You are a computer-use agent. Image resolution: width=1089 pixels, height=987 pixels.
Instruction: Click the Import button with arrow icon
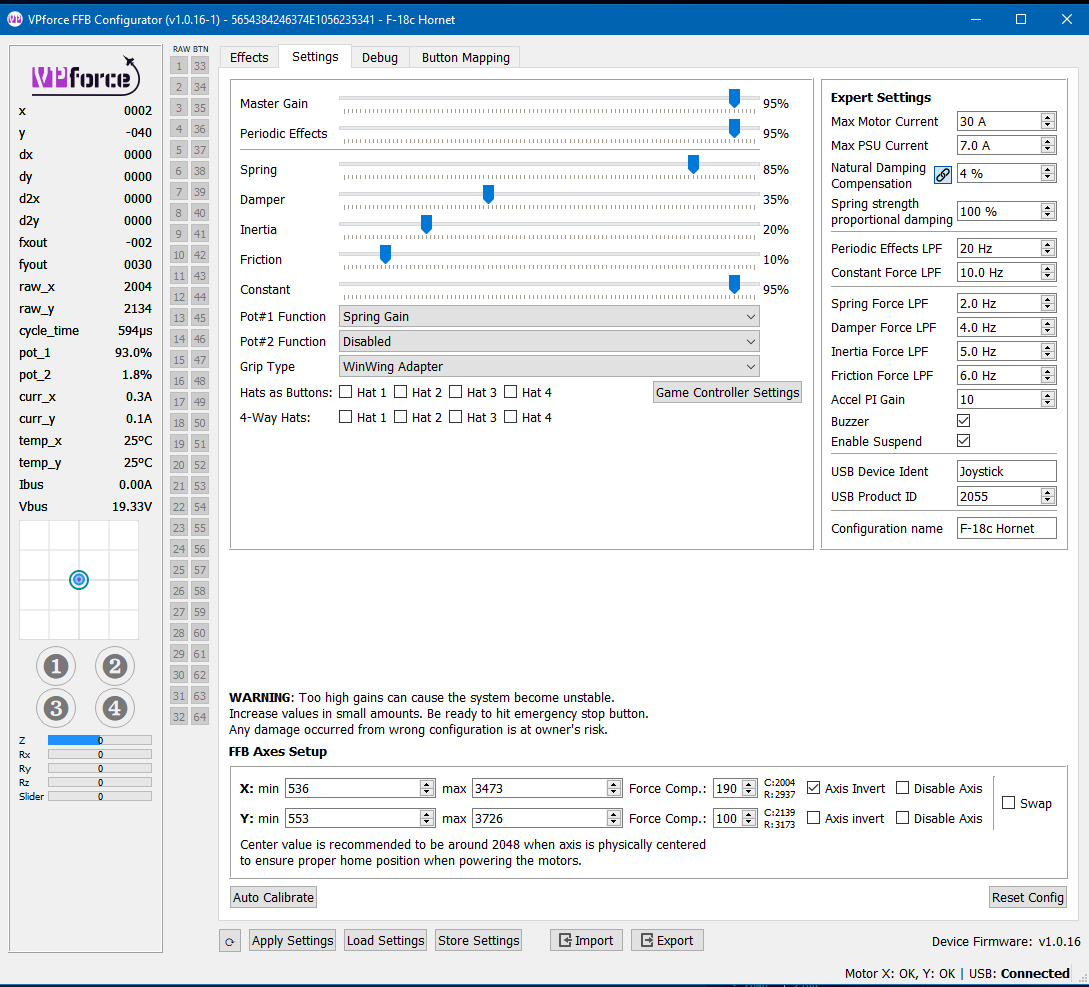[586, 941]
